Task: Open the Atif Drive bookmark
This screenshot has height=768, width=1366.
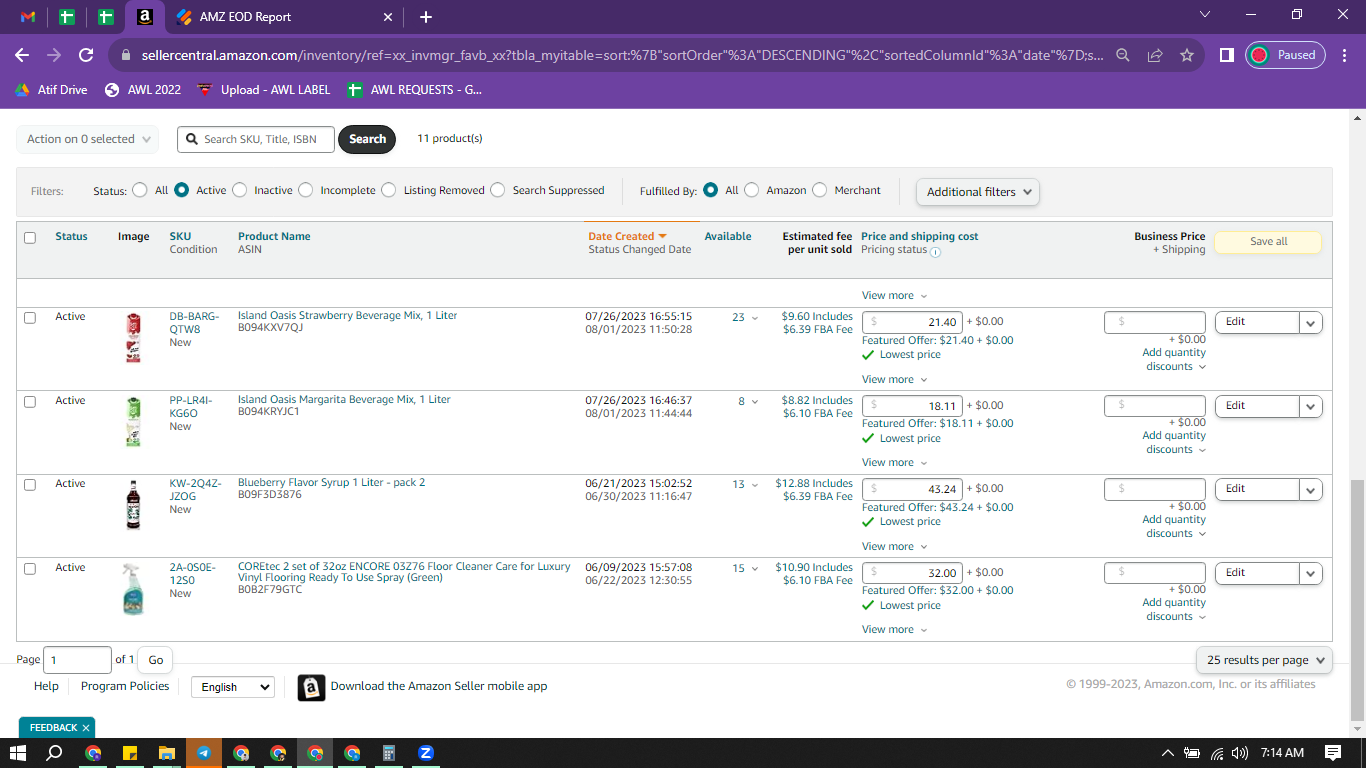Action: (x=51, y=89)
